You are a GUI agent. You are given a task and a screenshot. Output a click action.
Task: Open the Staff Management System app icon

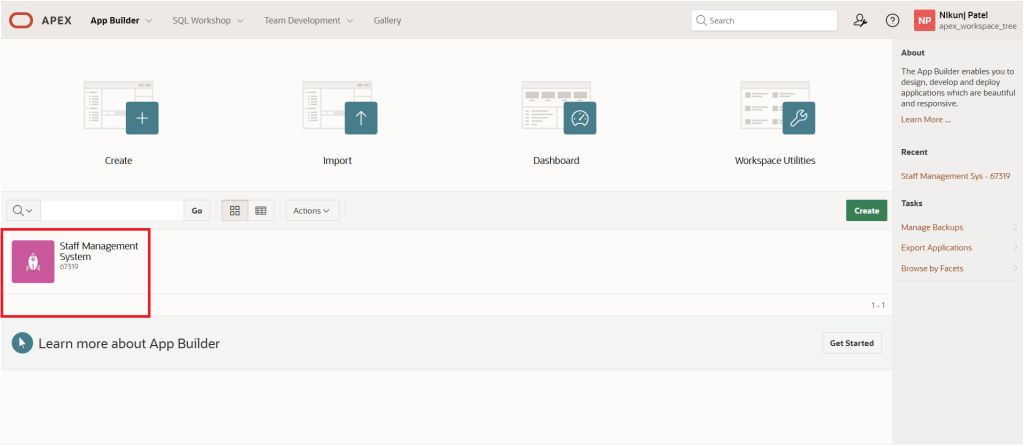click(x=33, y=261)
